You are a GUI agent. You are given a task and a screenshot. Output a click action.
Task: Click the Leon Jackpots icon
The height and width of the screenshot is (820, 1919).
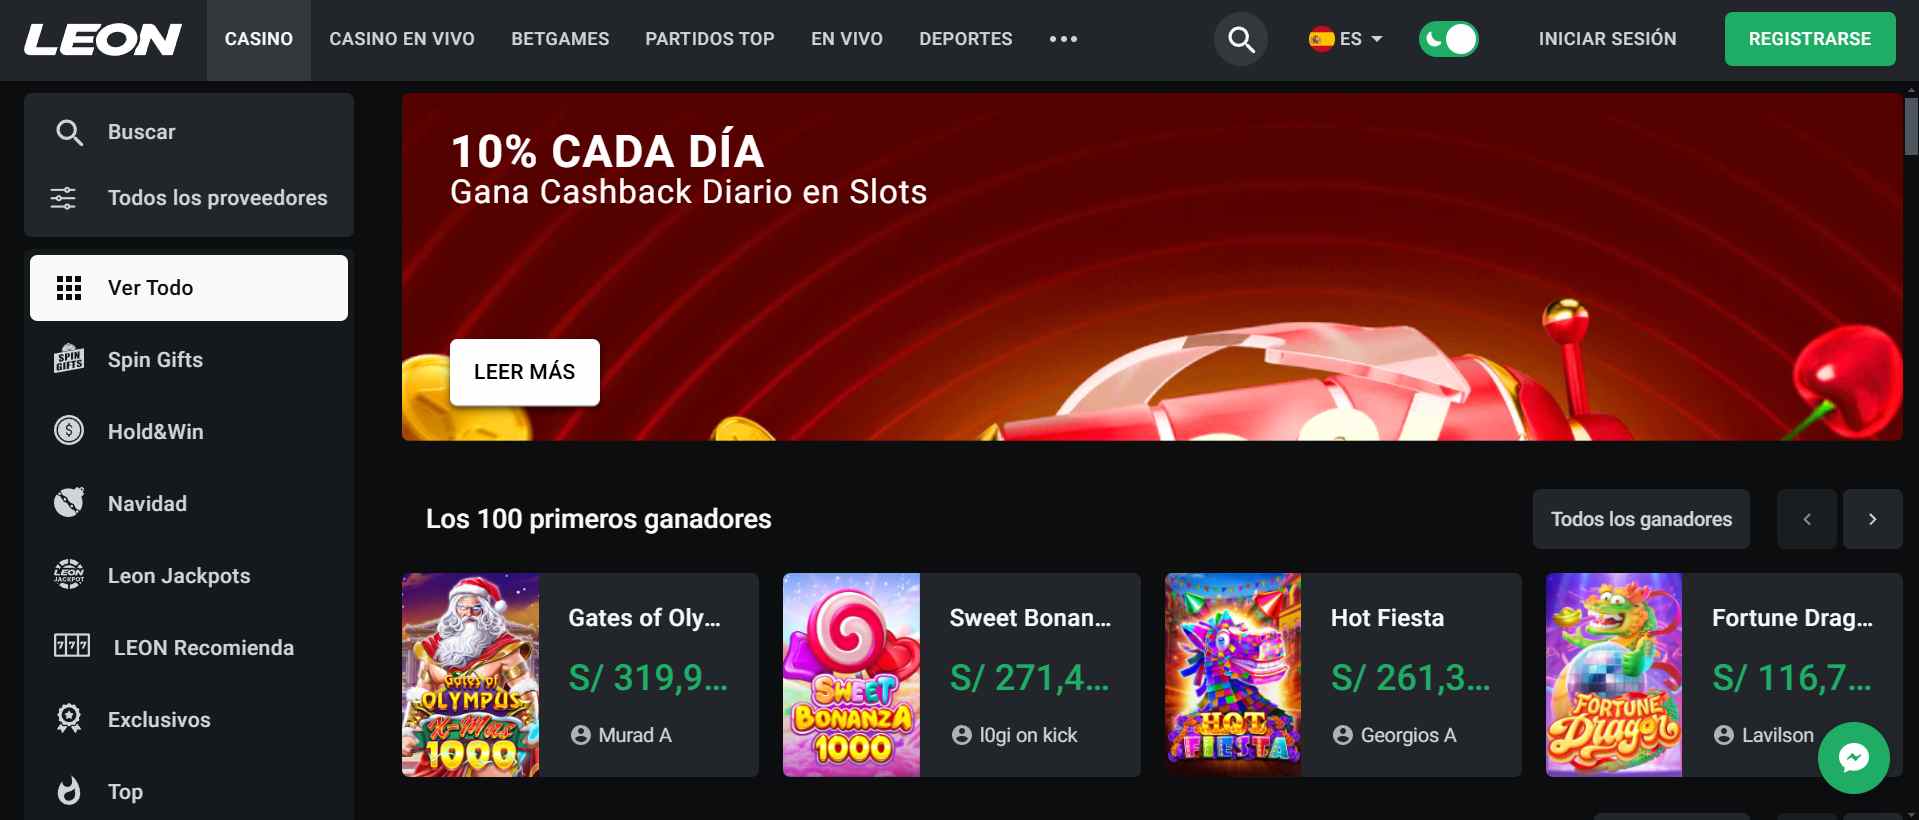69,575
